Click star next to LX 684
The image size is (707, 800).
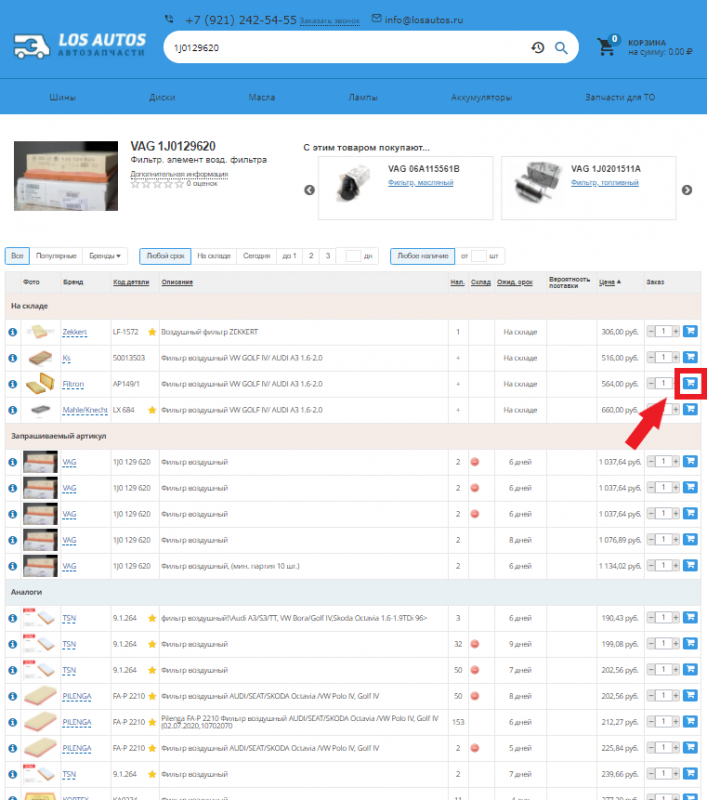pos(152,410)
